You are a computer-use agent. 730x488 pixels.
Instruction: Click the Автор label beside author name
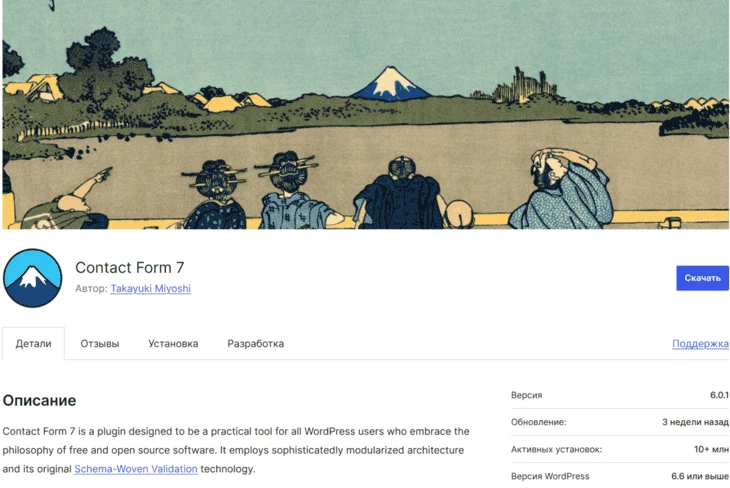point(91,288)
